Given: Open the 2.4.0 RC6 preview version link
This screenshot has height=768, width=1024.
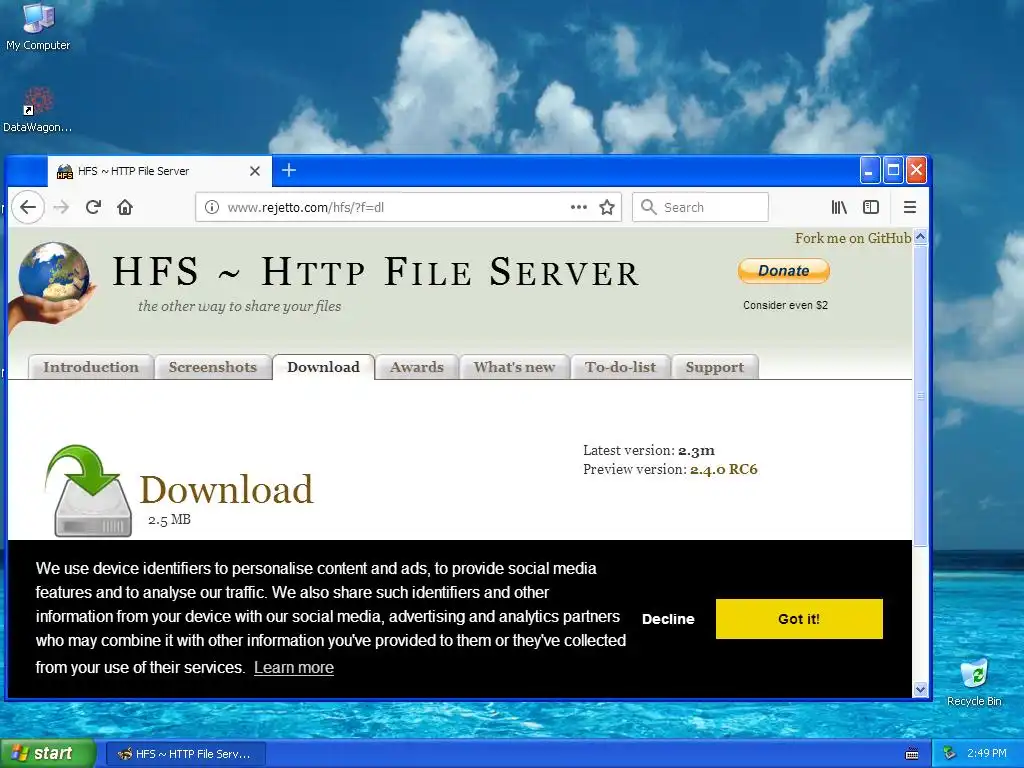Looking at the screenshot, I should (x=724, y=469).
